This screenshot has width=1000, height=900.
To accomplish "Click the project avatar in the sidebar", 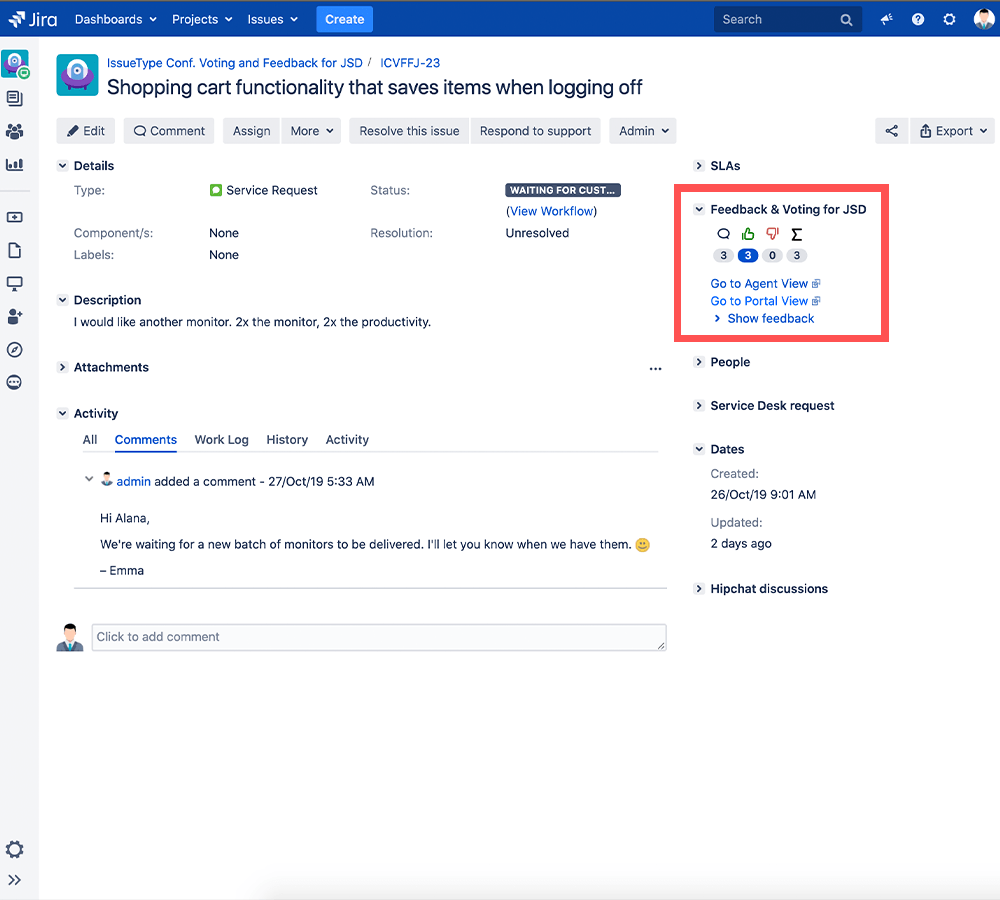I will coord(15,64).
